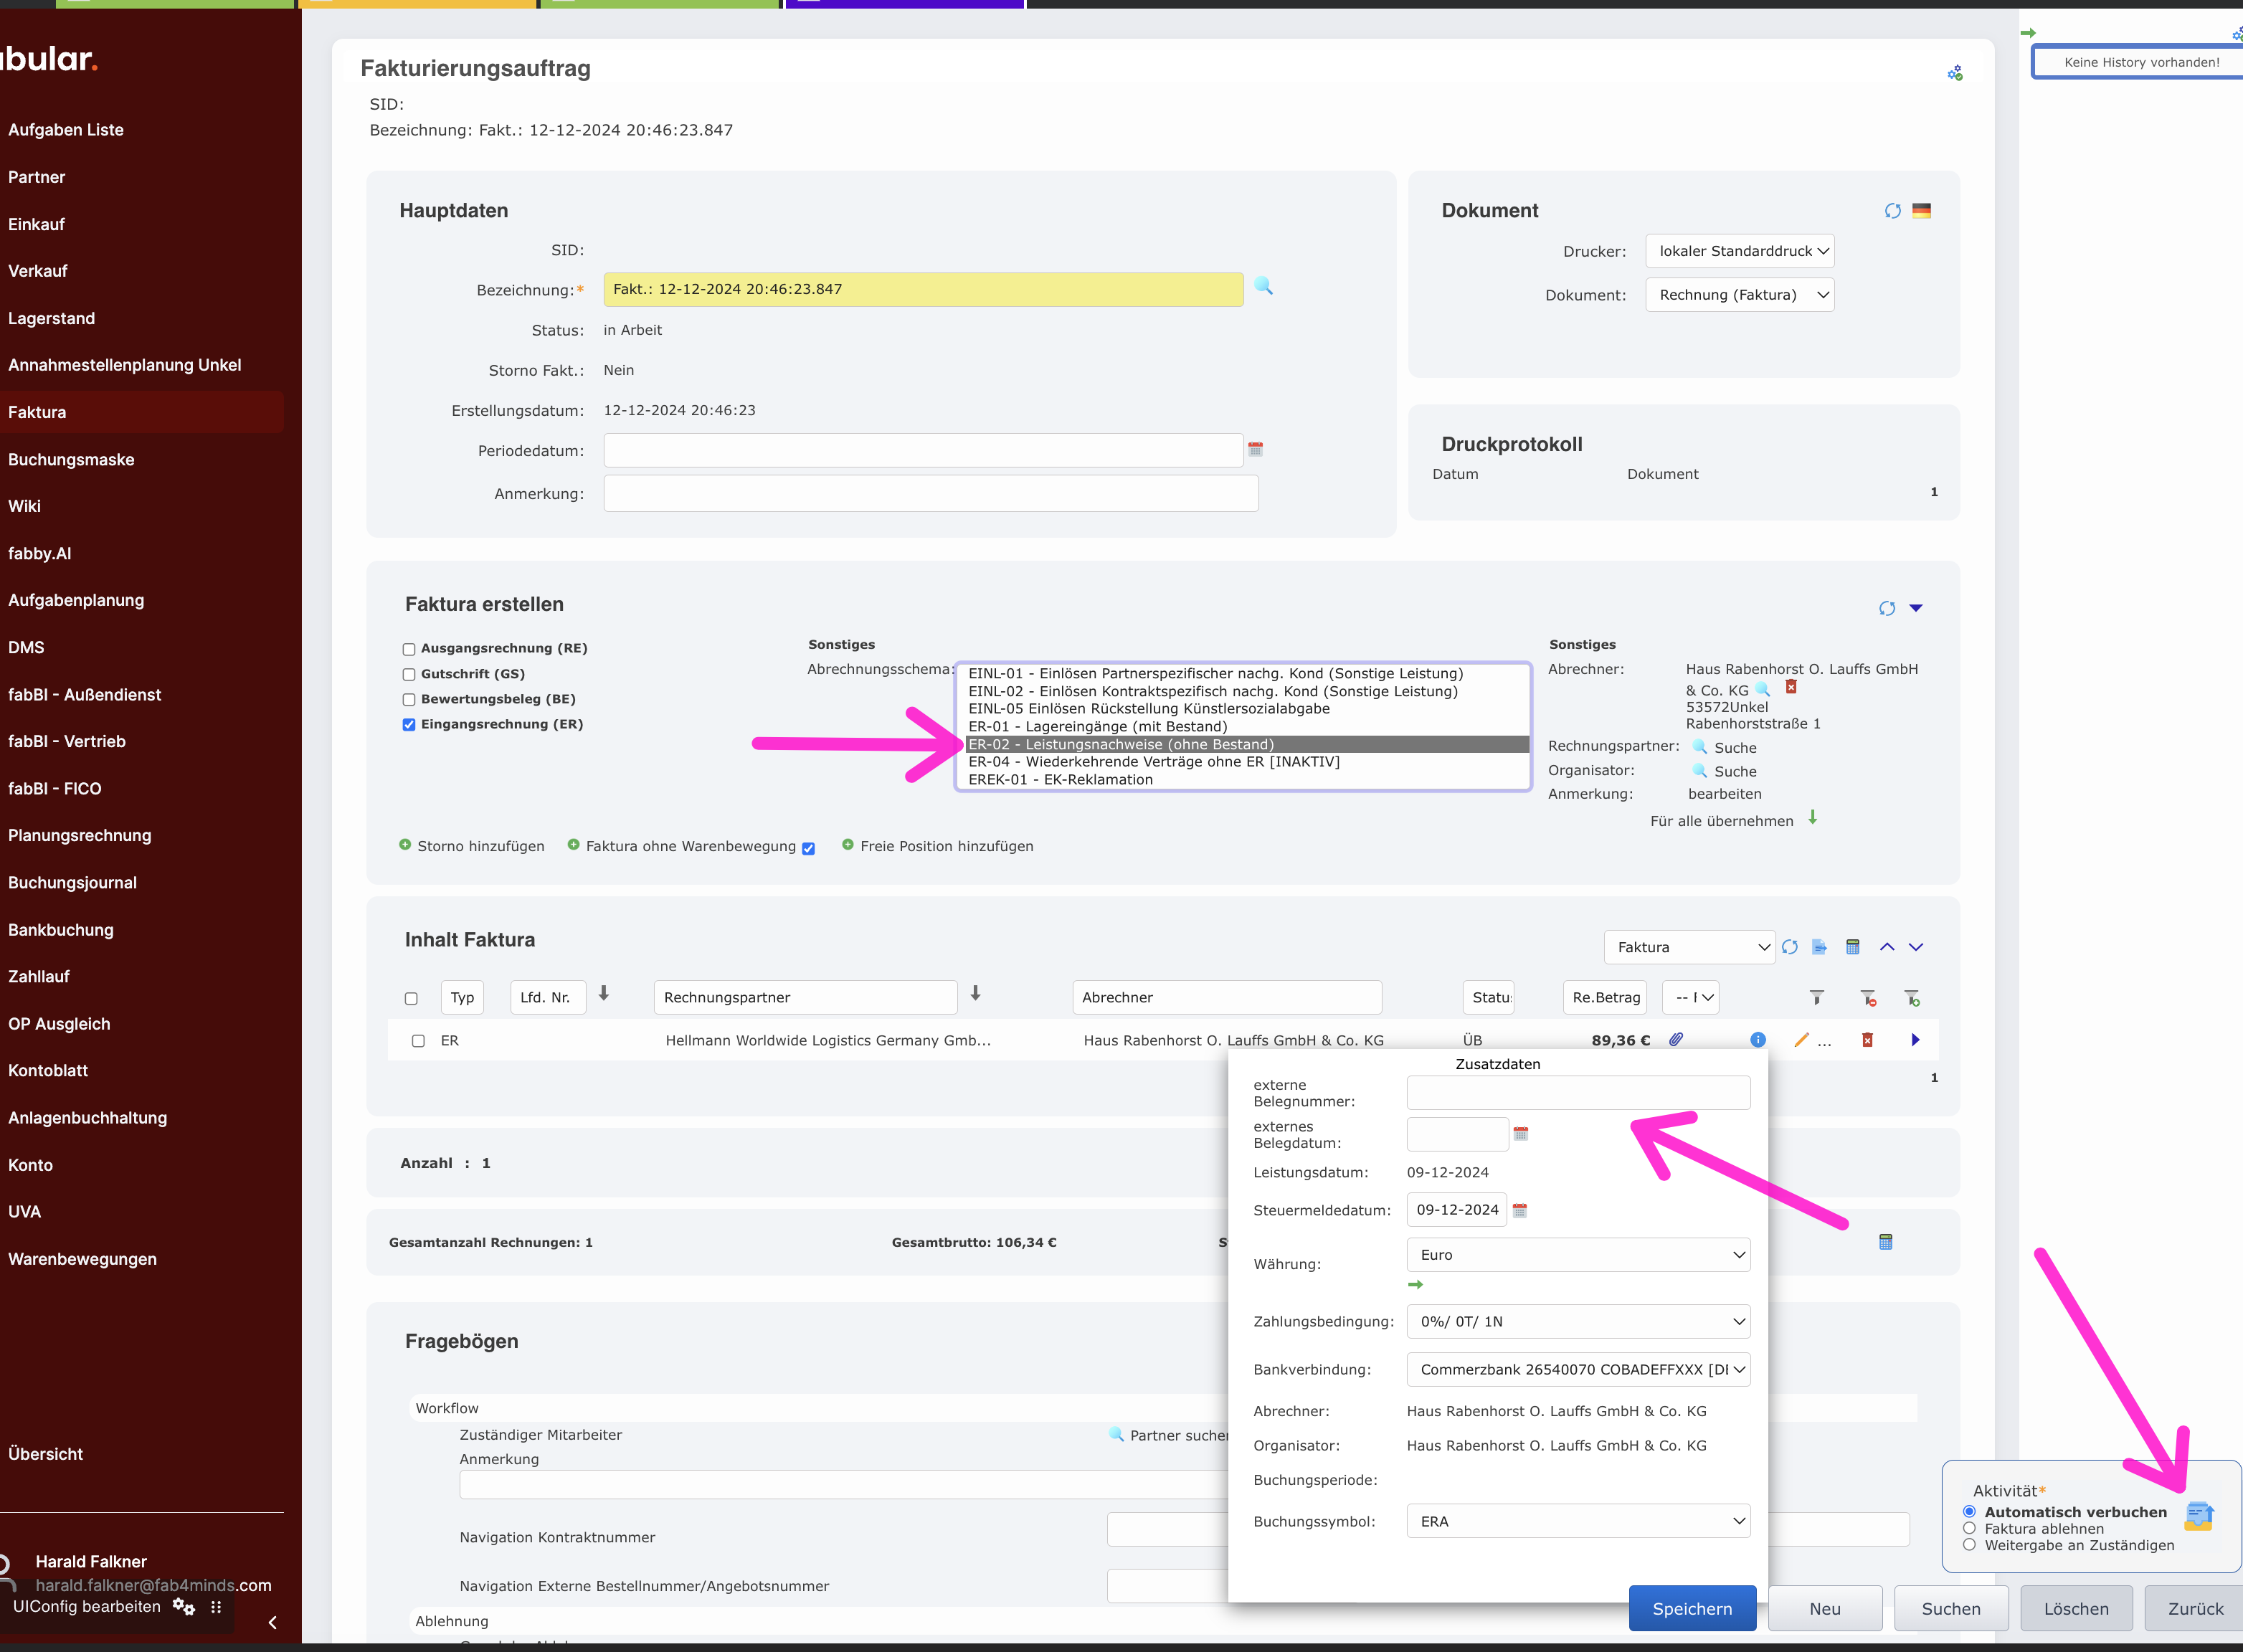Select the Faktura ablehnen radio option
The height and width of the screenshot is (1652, 2243).
click(x=1969, y=1528)
